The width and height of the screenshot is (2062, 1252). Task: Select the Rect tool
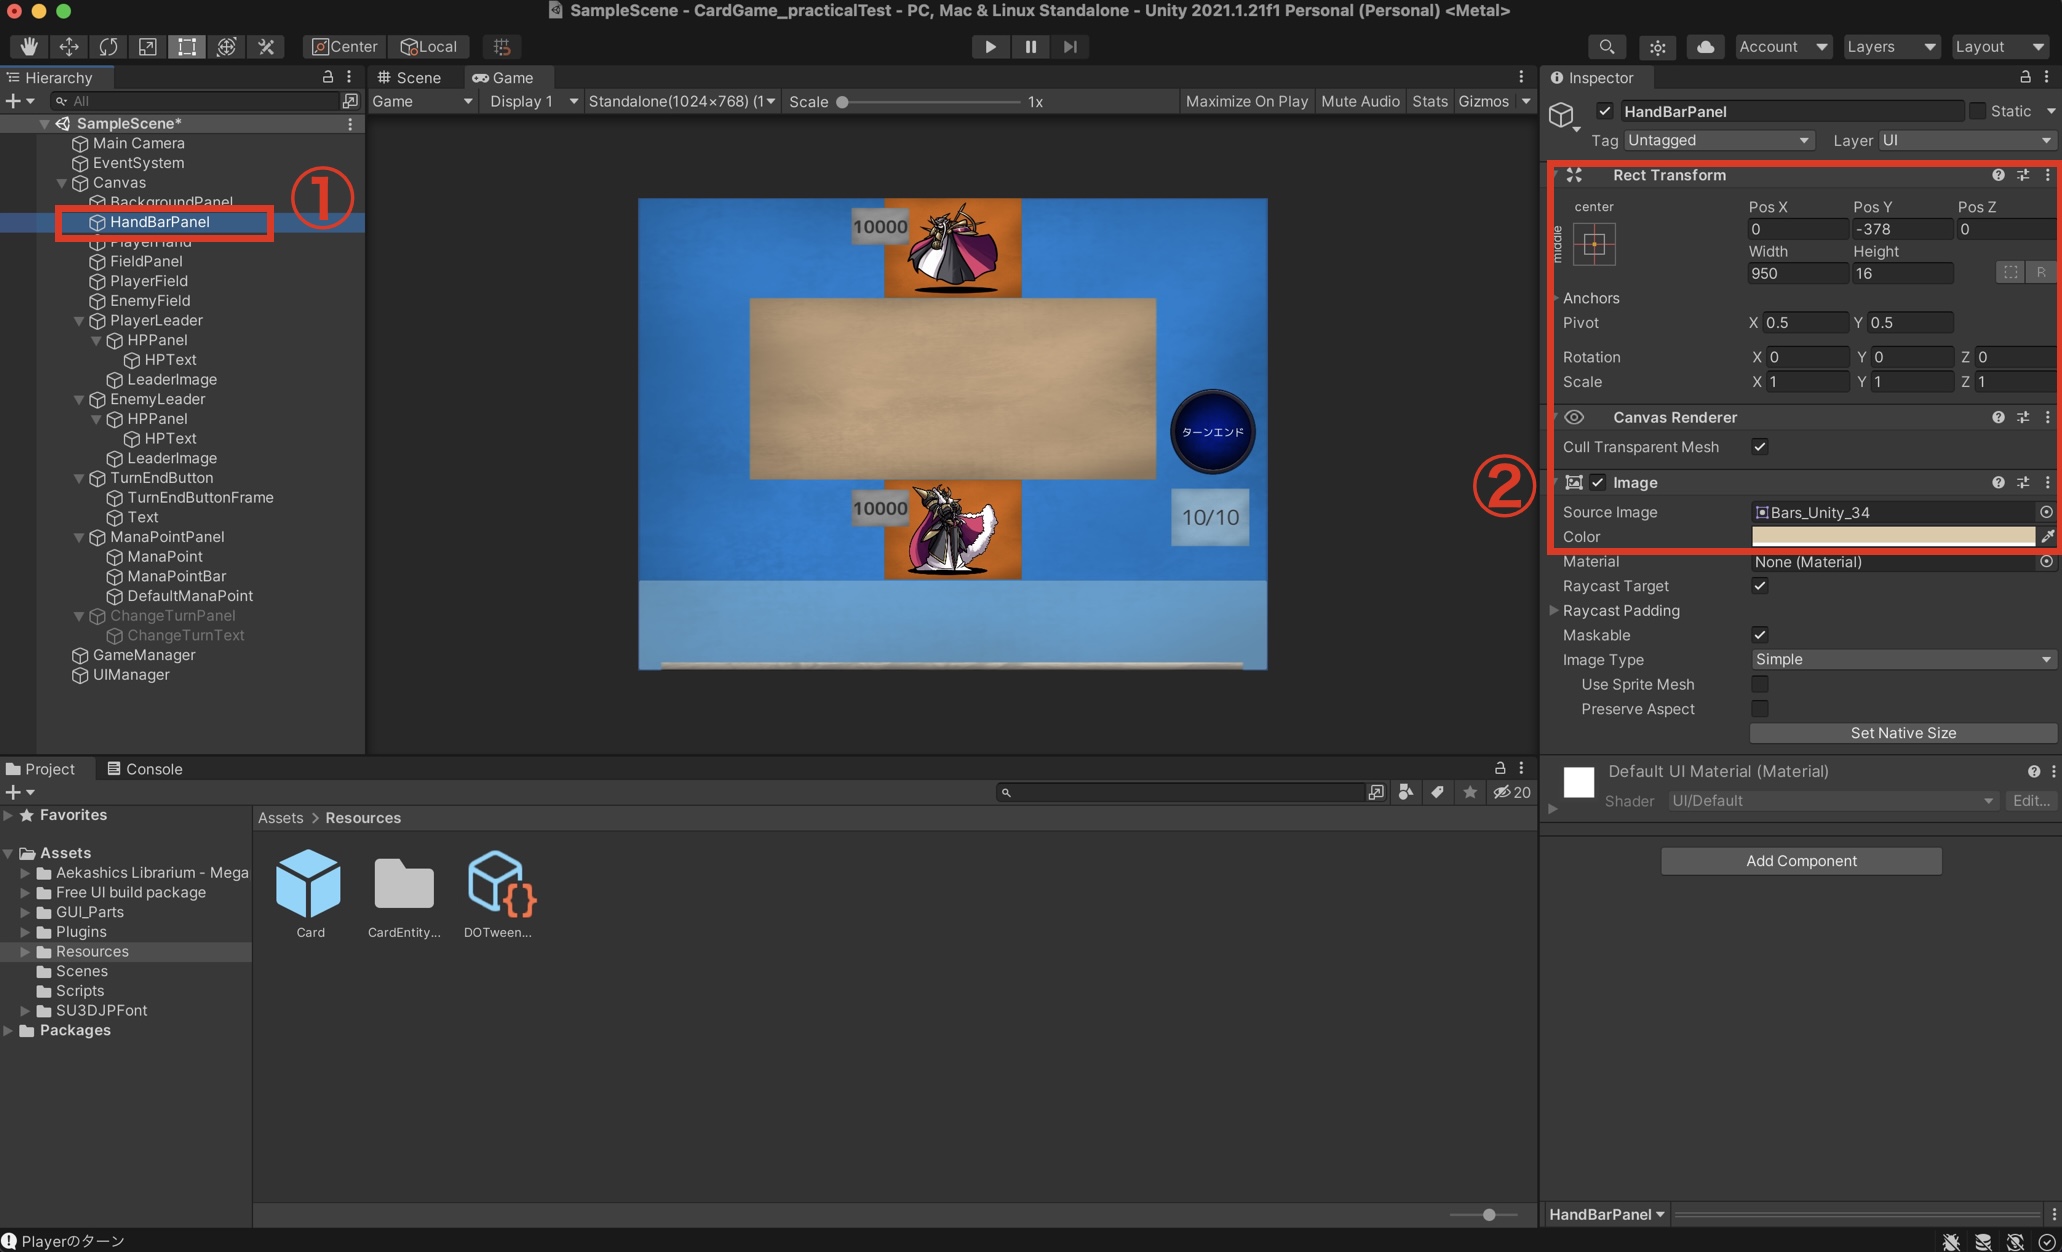[x=186, y=46]
